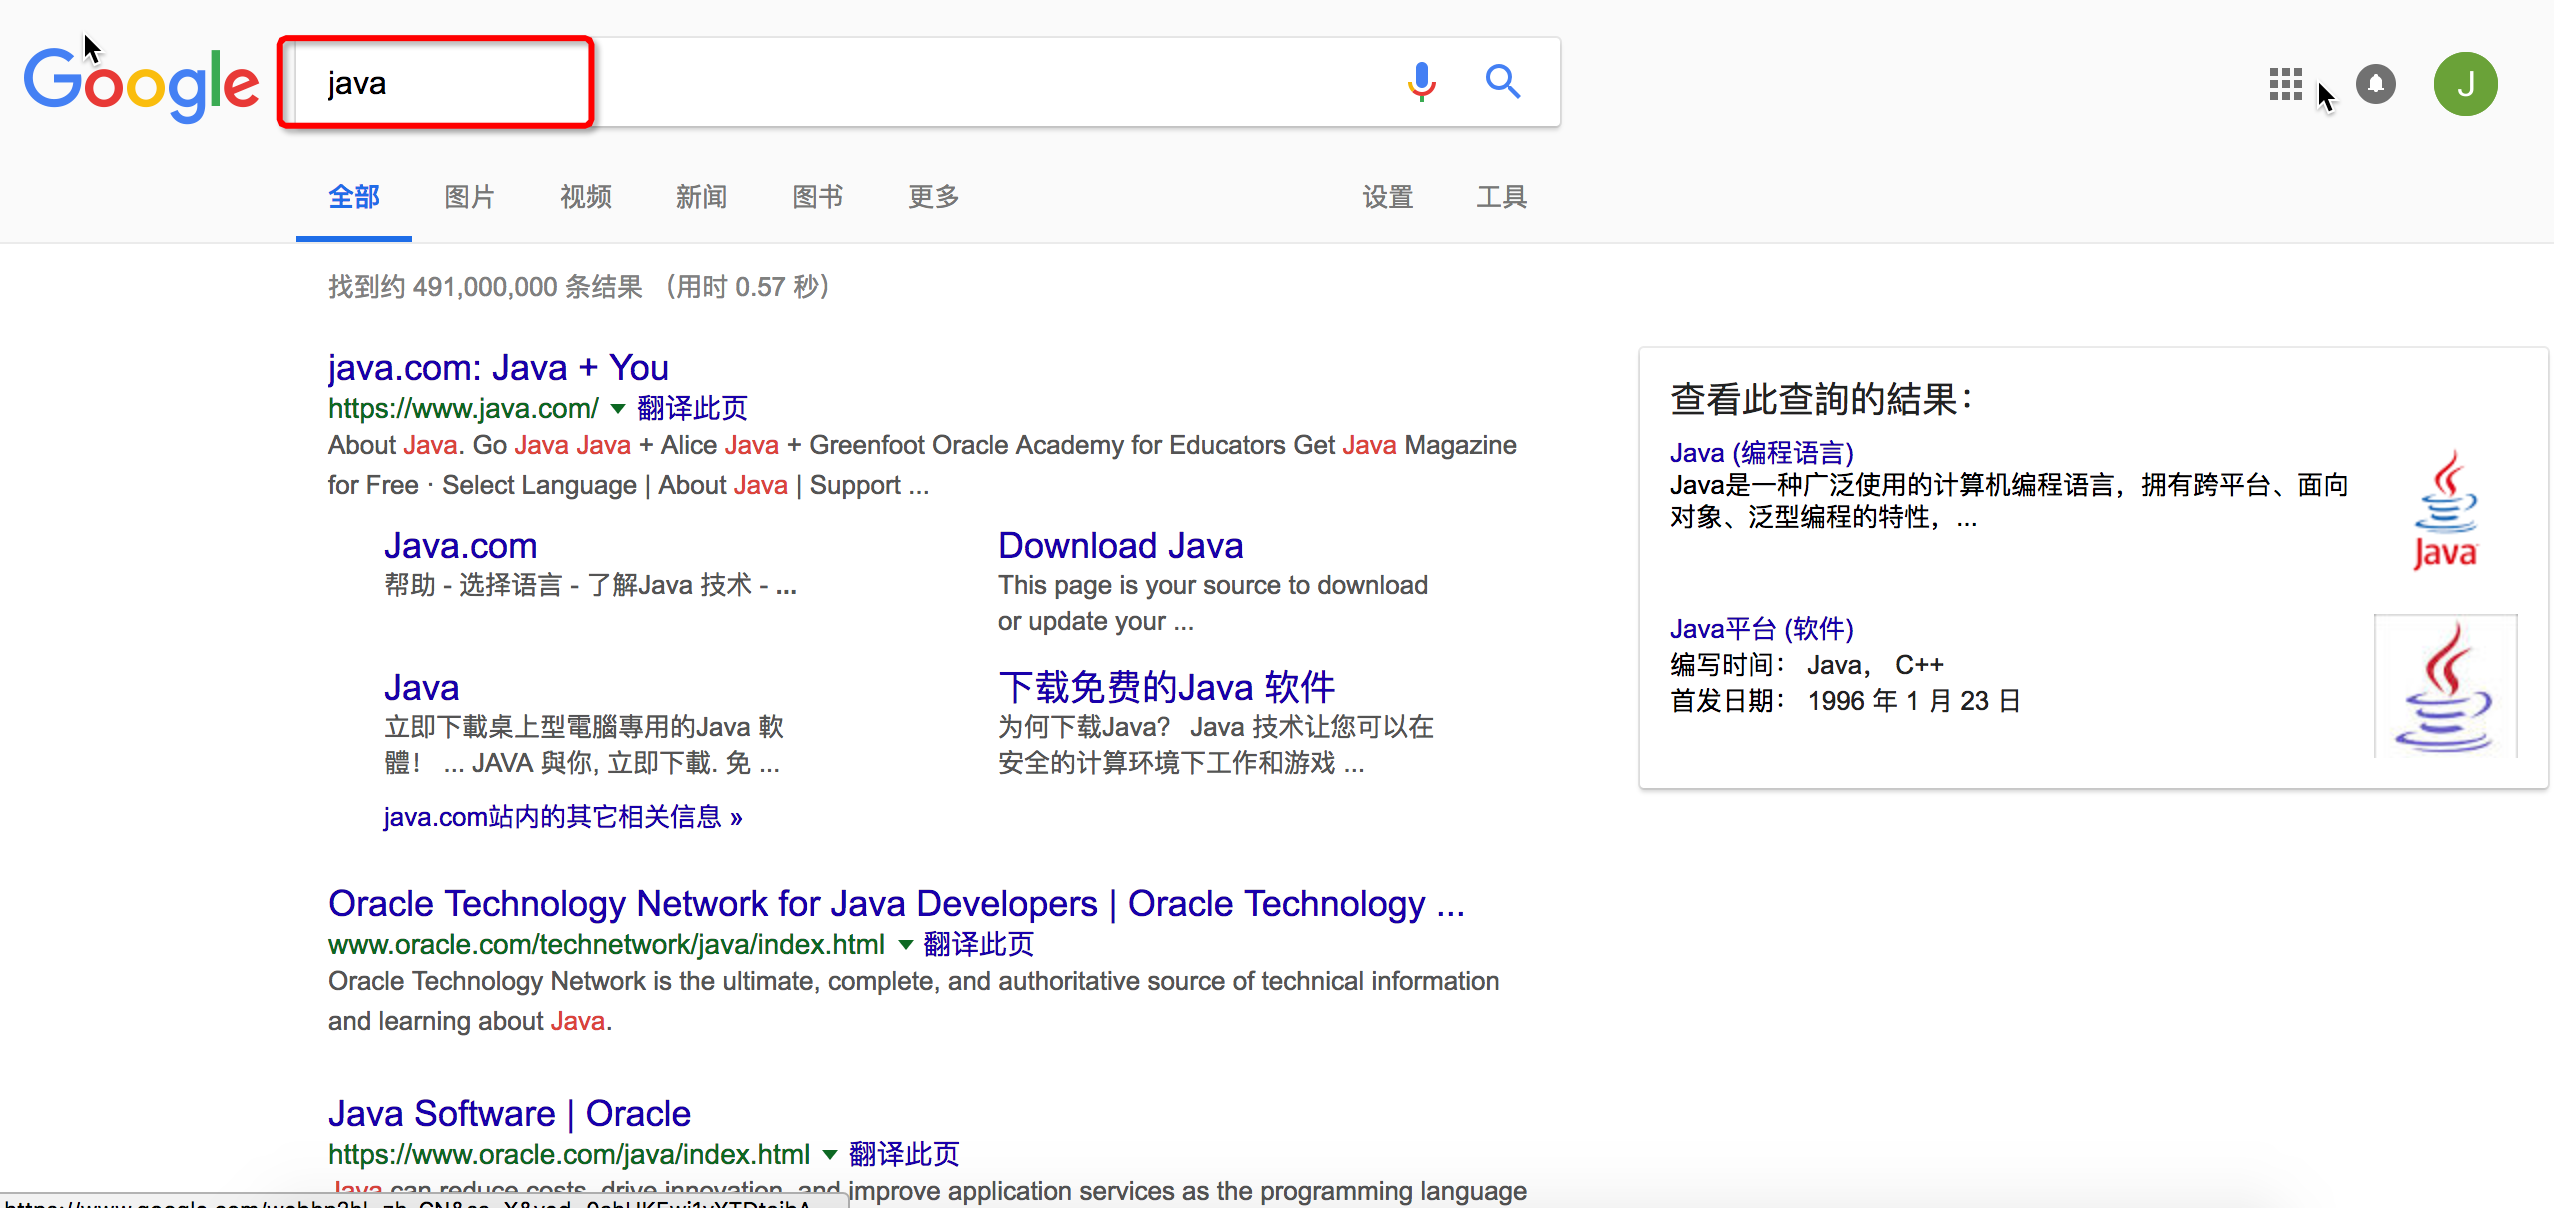Open 工具 options
This screenshot has width=2554, height=1208.
coord(1502,197)
